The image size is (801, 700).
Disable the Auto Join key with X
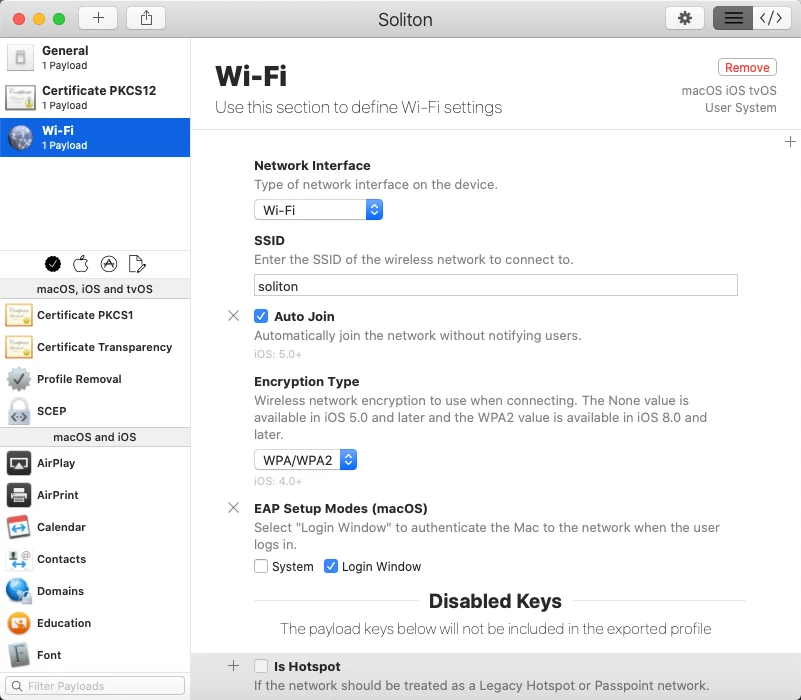pos(233,316)
